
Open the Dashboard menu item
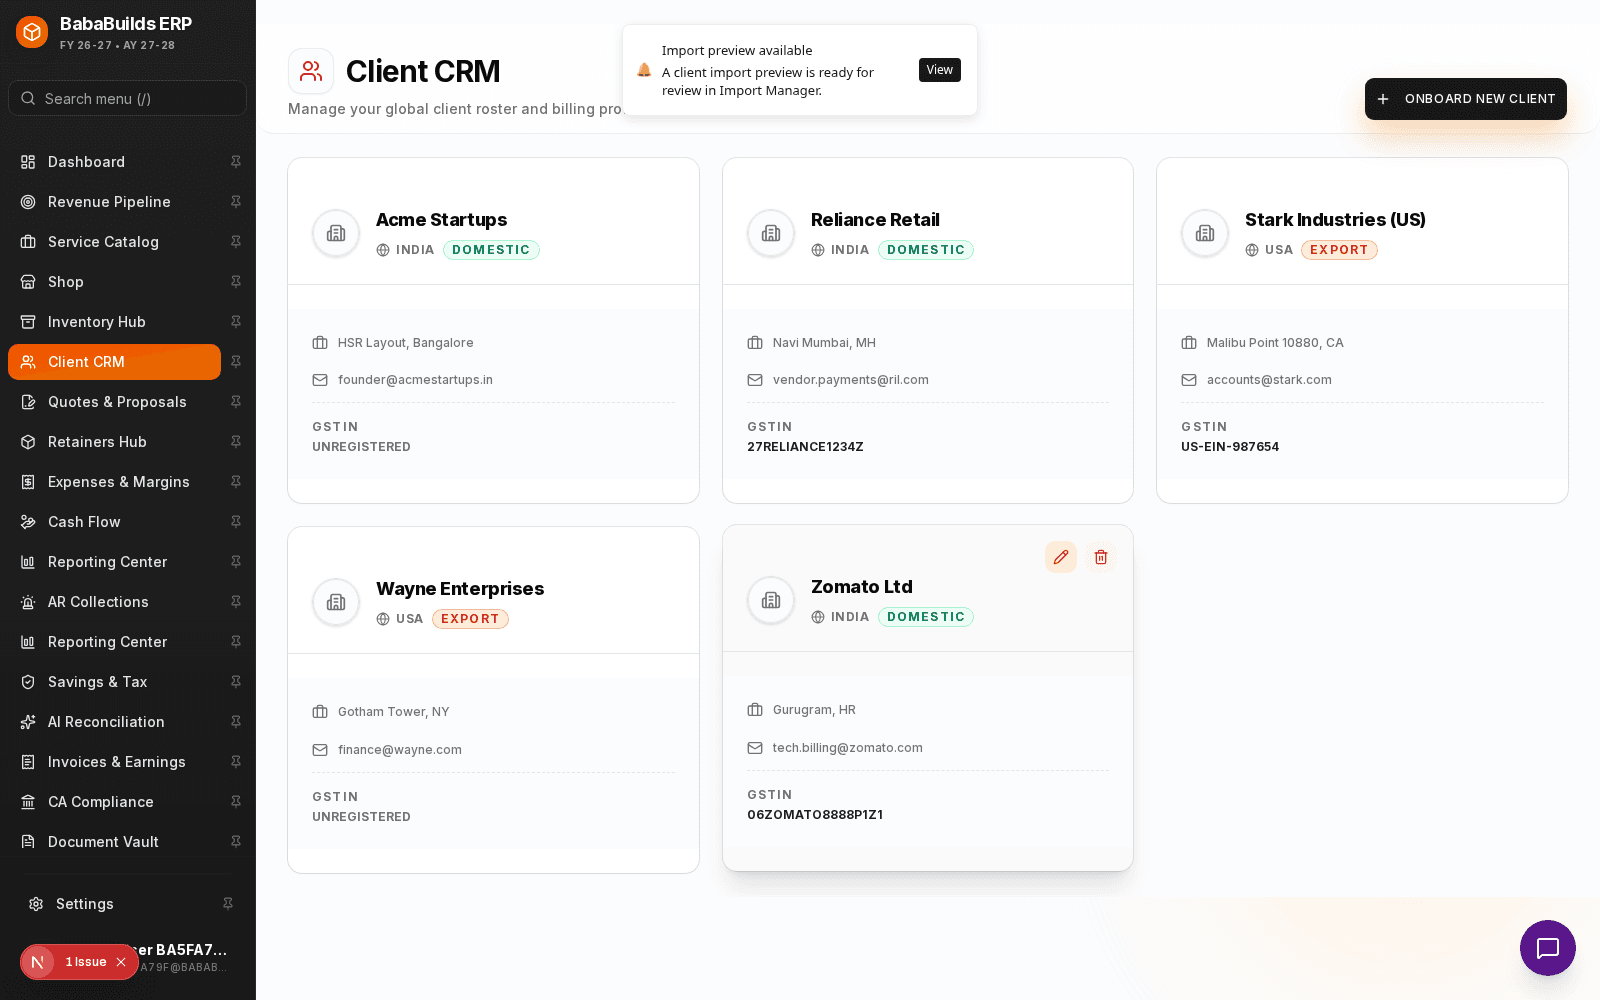pyautogui.click(x=114, y=162)
